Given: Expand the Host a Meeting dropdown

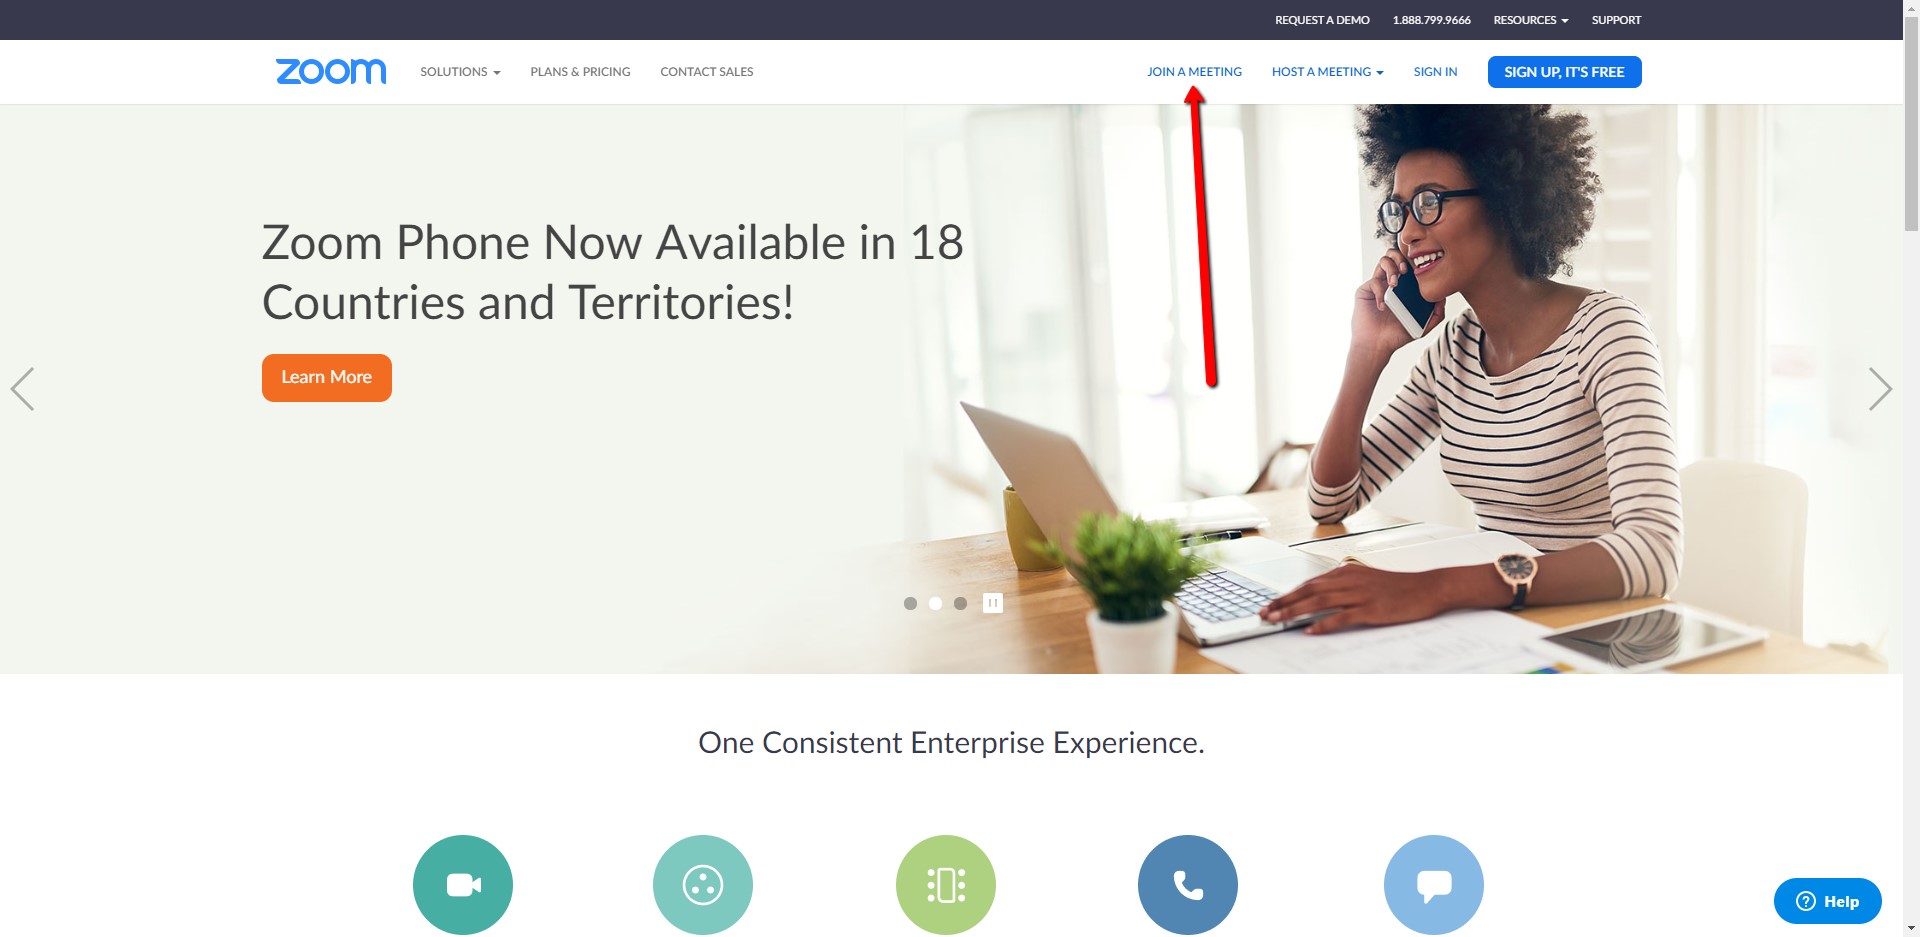Looking at the screenshot, I should tap(1328, 72).
